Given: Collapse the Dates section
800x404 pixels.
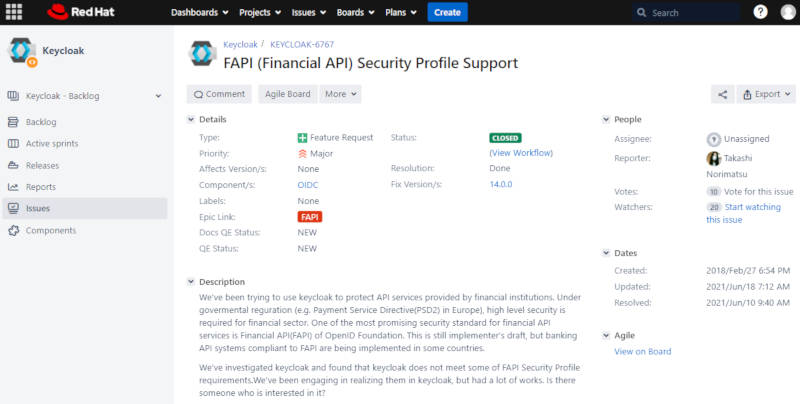Looking at the screenshot, I should click(606, 253).
